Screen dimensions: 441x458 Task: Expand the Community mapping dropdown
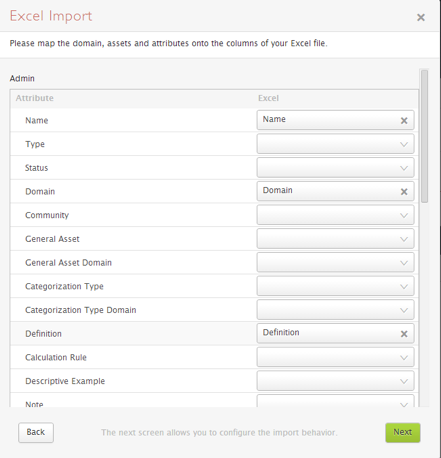pos(335,215)
